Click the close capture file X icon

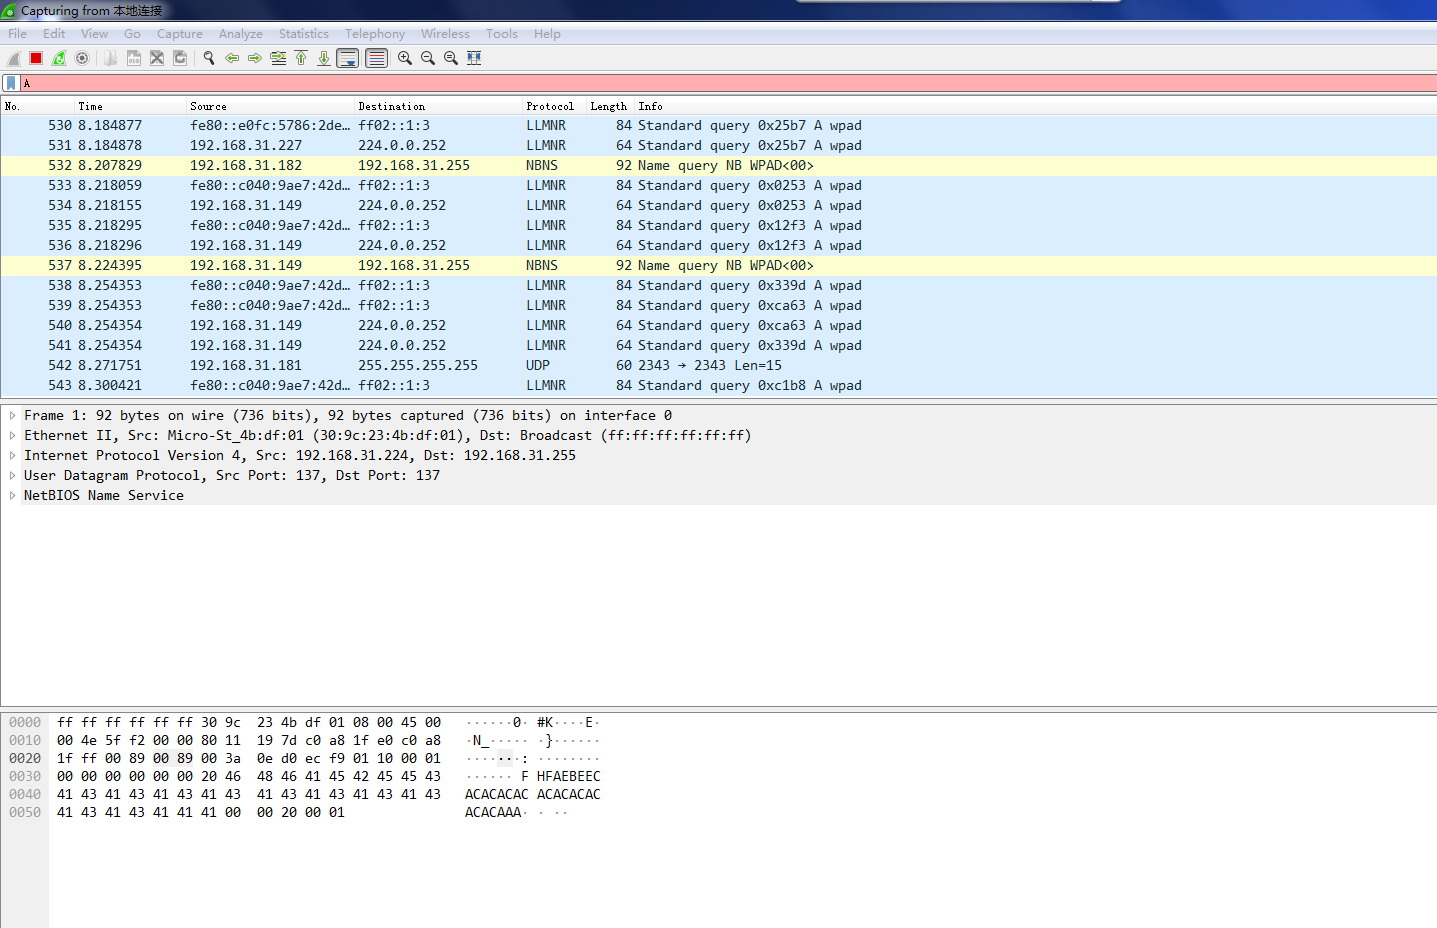157,58
